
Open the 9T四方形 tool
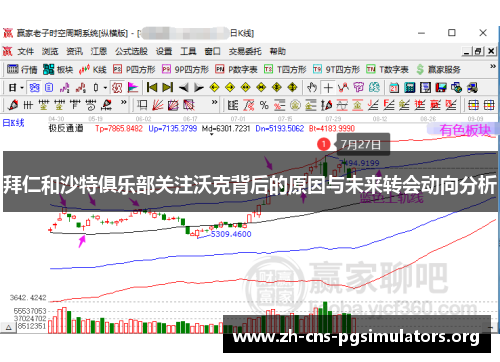tap(336, 69)
